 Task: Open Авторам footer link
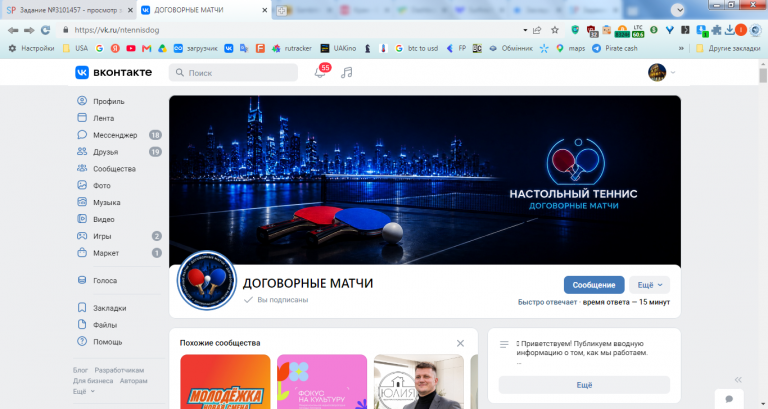point(133,381)
